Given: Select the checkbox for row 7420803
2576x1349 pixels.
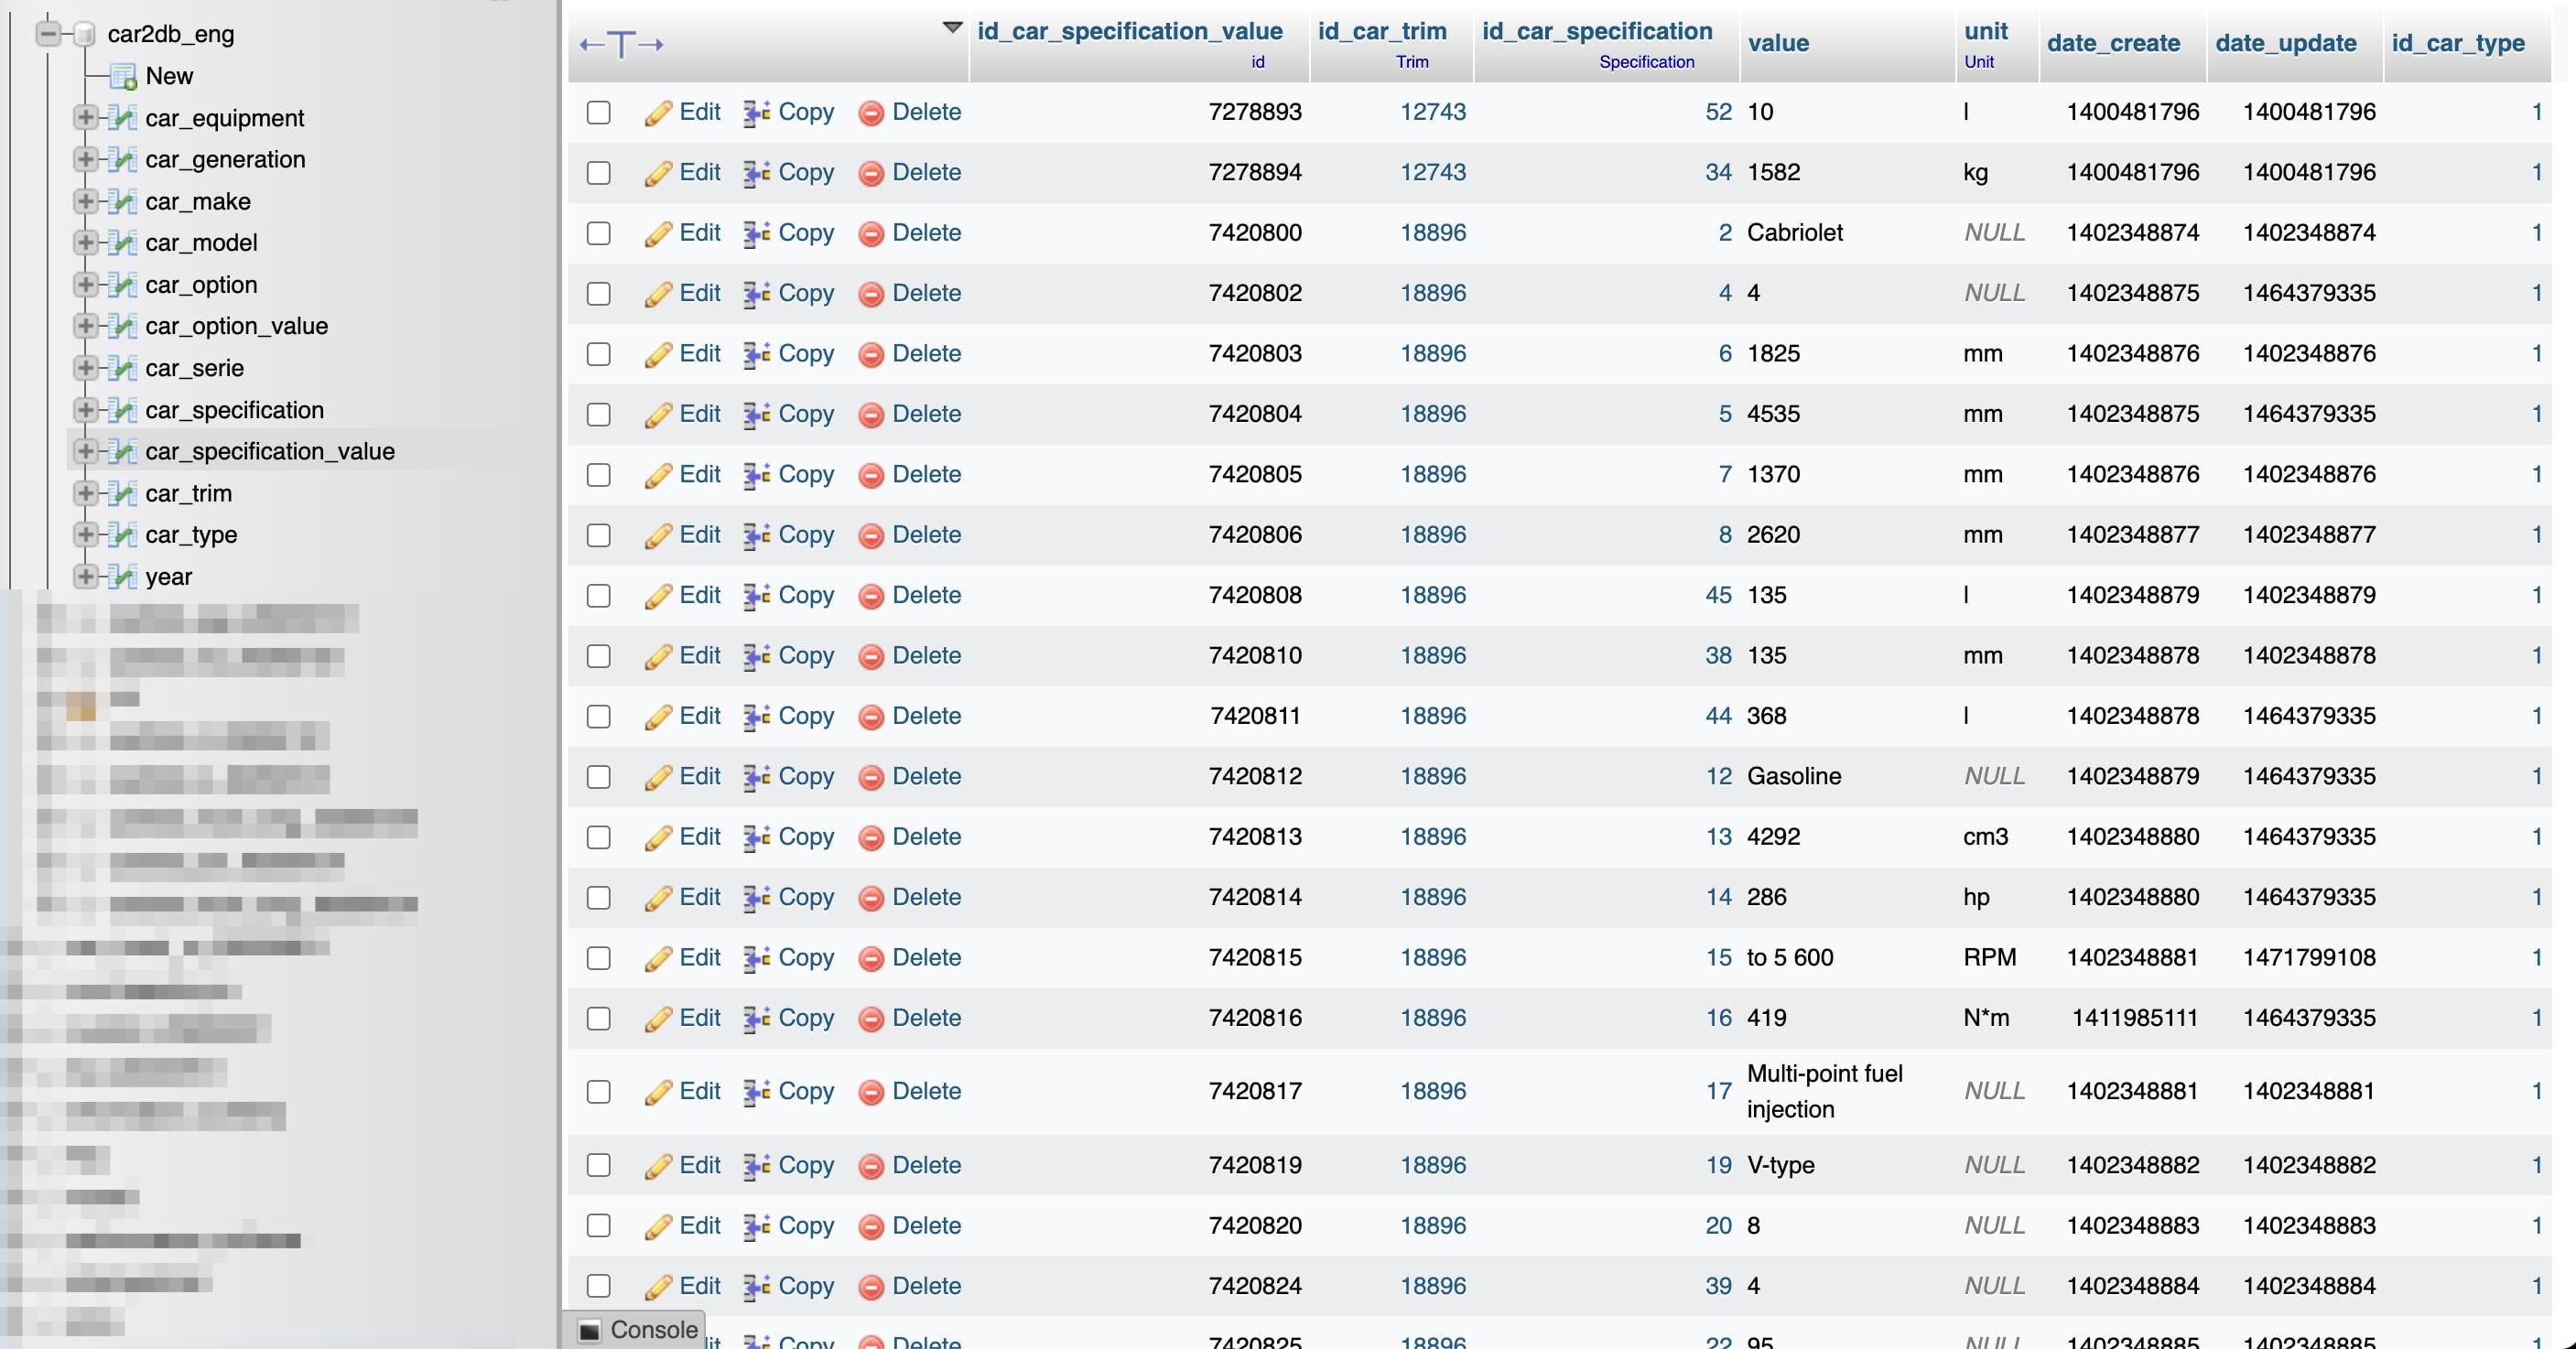Looking at the screenshot, I should [598, 354].
